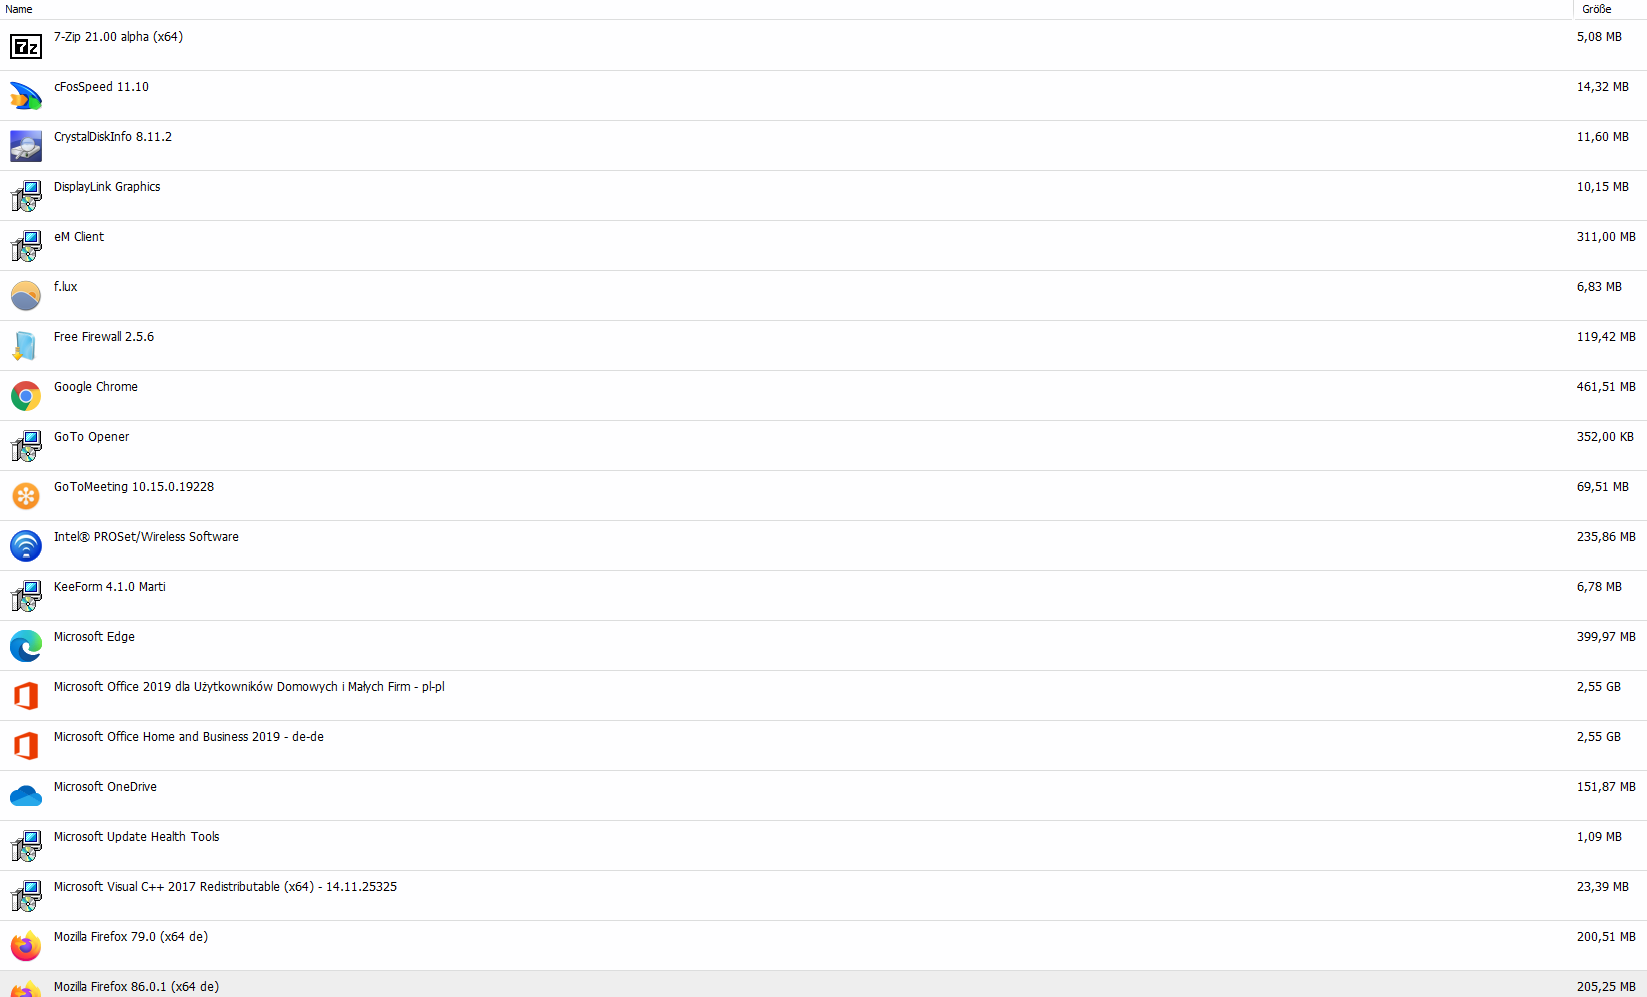Select the GoToMeeting orange icon
Screen dimensions: 1647x997
coord(26,496)
